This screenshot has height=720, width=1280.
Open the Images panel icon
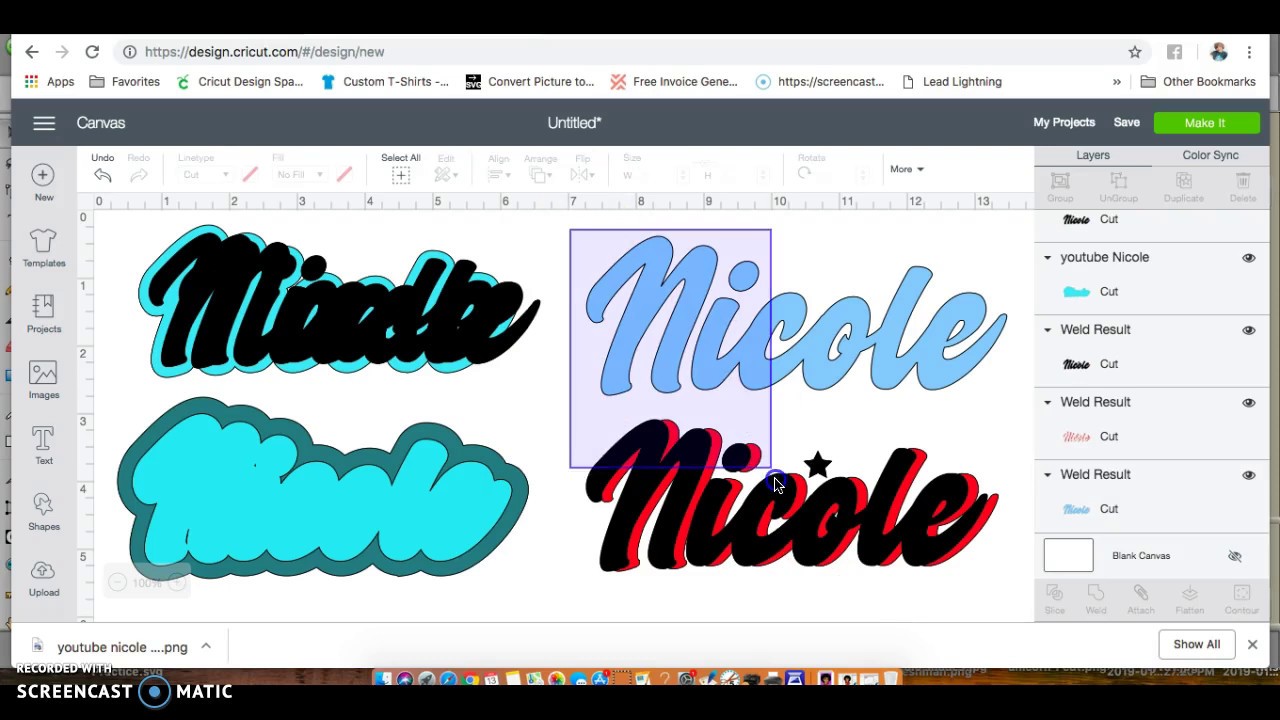click(43, 373)
